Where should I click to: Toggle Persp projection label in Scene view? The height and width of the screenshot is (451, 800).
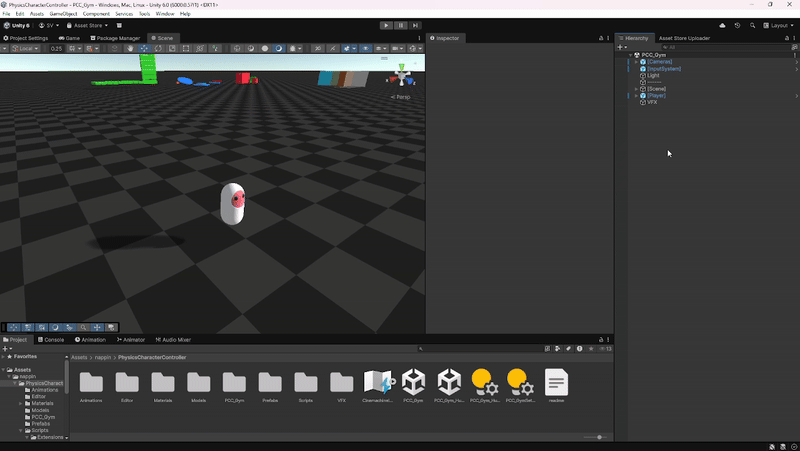point(401,97)
